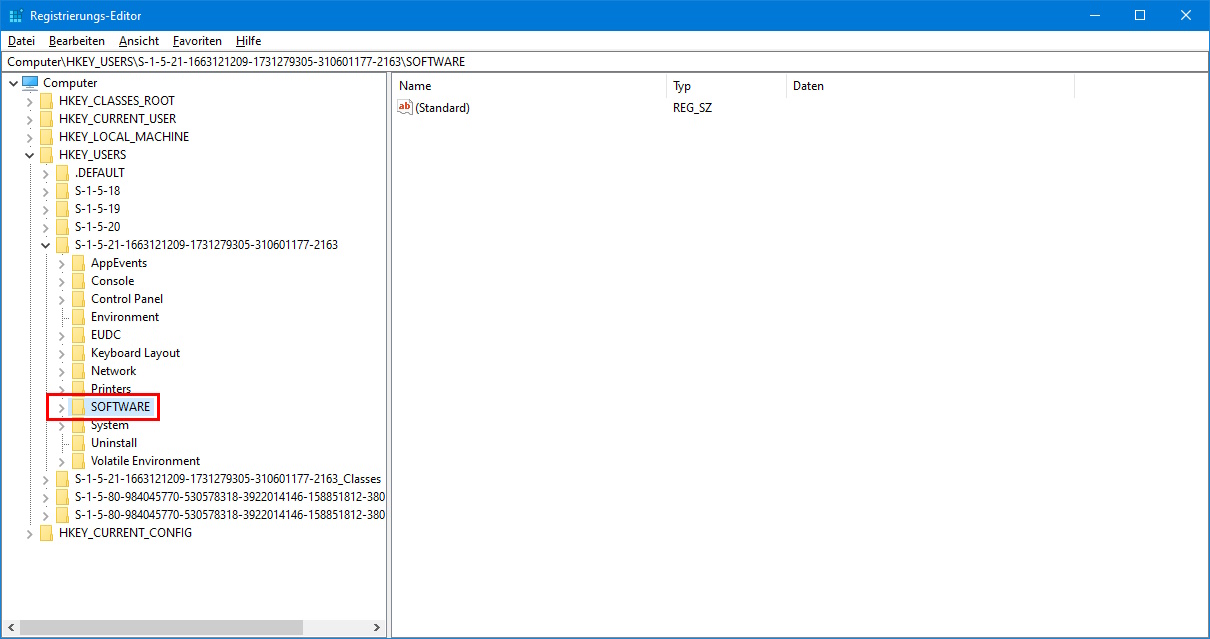Viewport: 1210px width, 639px height.
Task: Select the Computer root icon
Action: (30, 82)
